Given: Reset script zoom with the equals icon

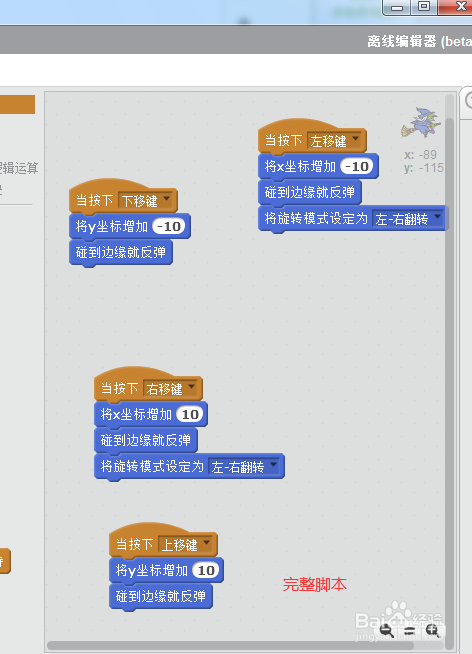Looking at the screenshot, I should pos(409,631).
